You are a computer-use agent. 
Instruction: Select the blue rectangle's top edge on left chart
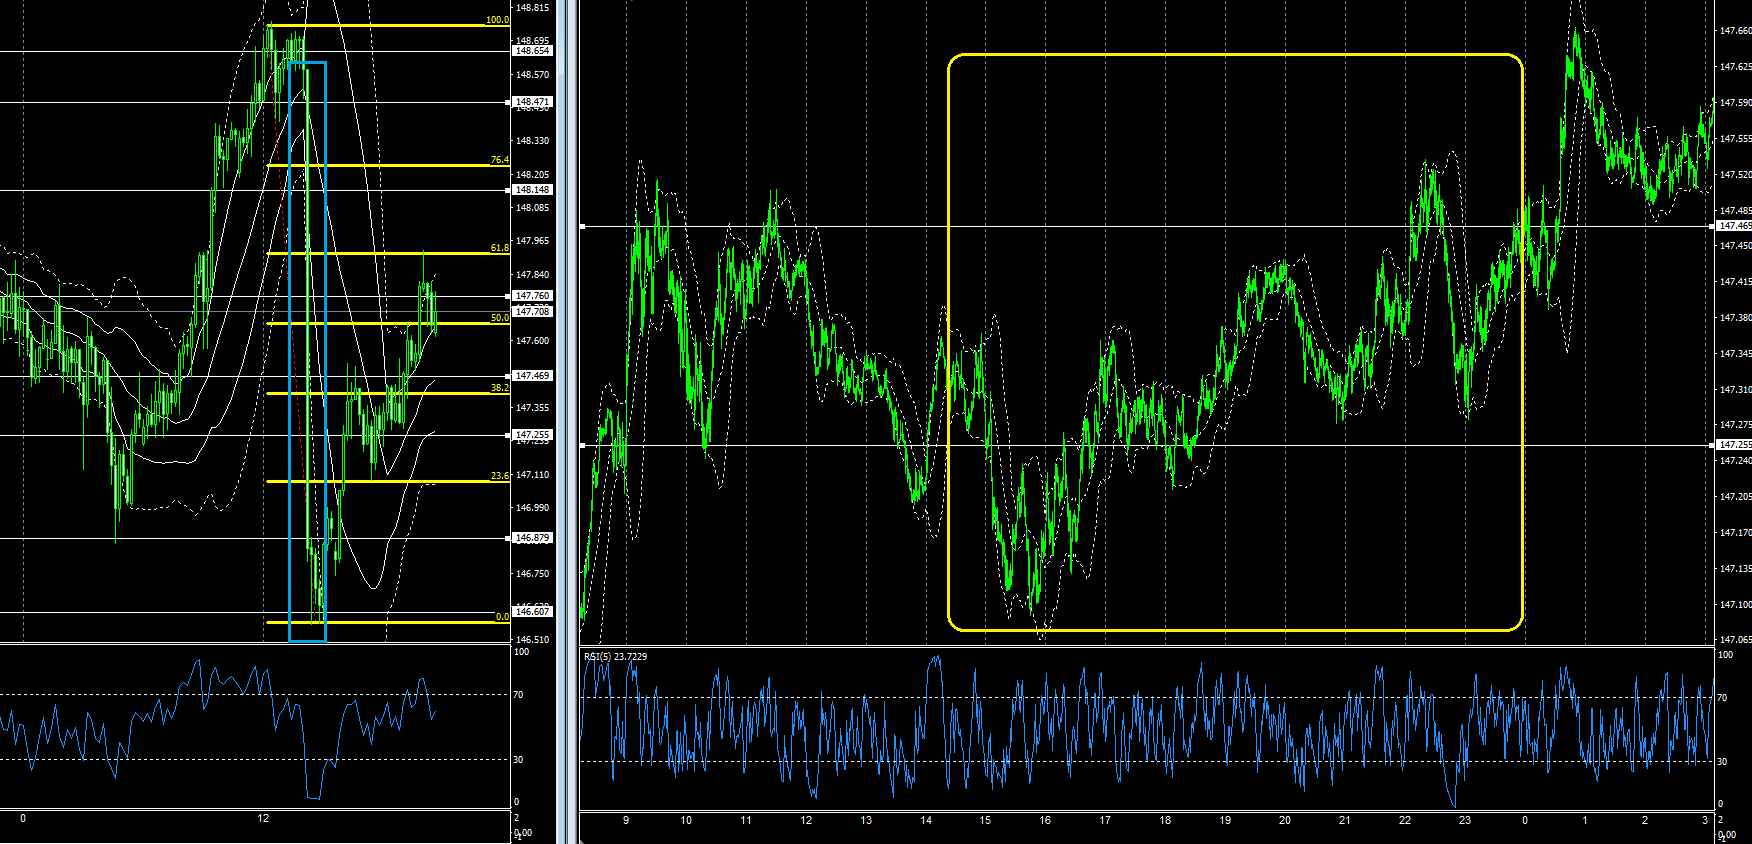click(307, 63)
